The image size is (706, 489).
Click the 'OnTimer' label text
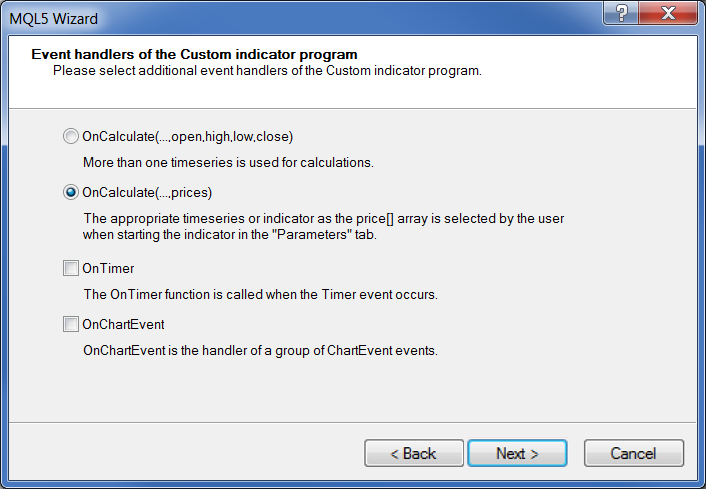[x=108, y=268]
